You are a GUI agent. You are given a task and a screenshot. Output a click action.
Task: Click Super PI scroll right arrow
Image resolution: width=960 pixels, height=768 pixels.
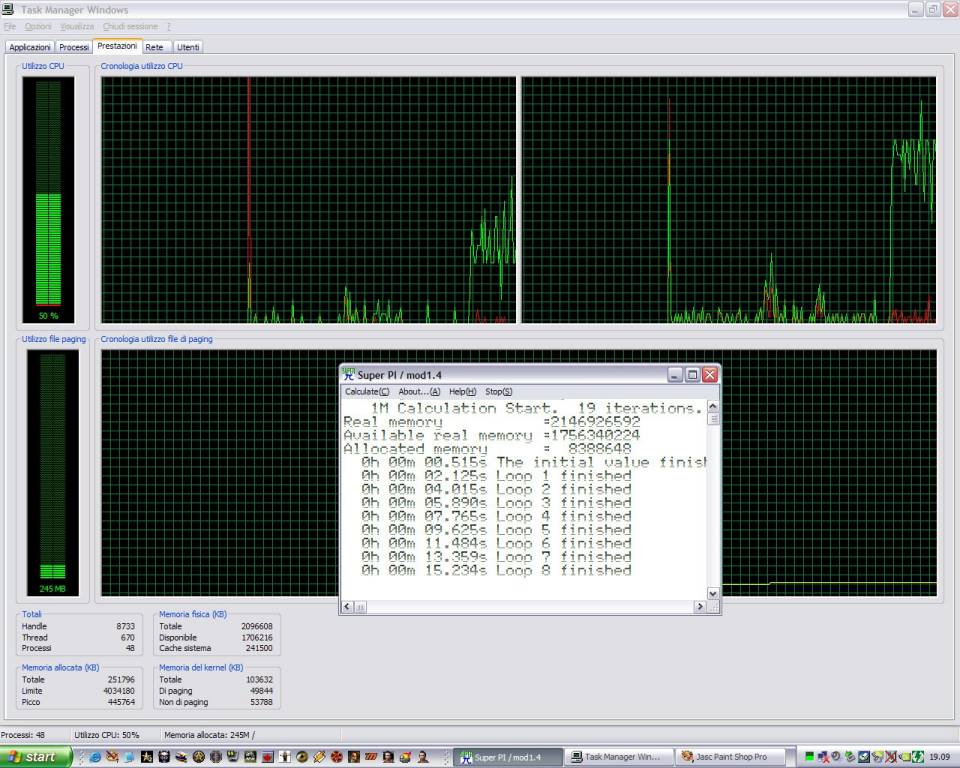[x=700, y=606]
